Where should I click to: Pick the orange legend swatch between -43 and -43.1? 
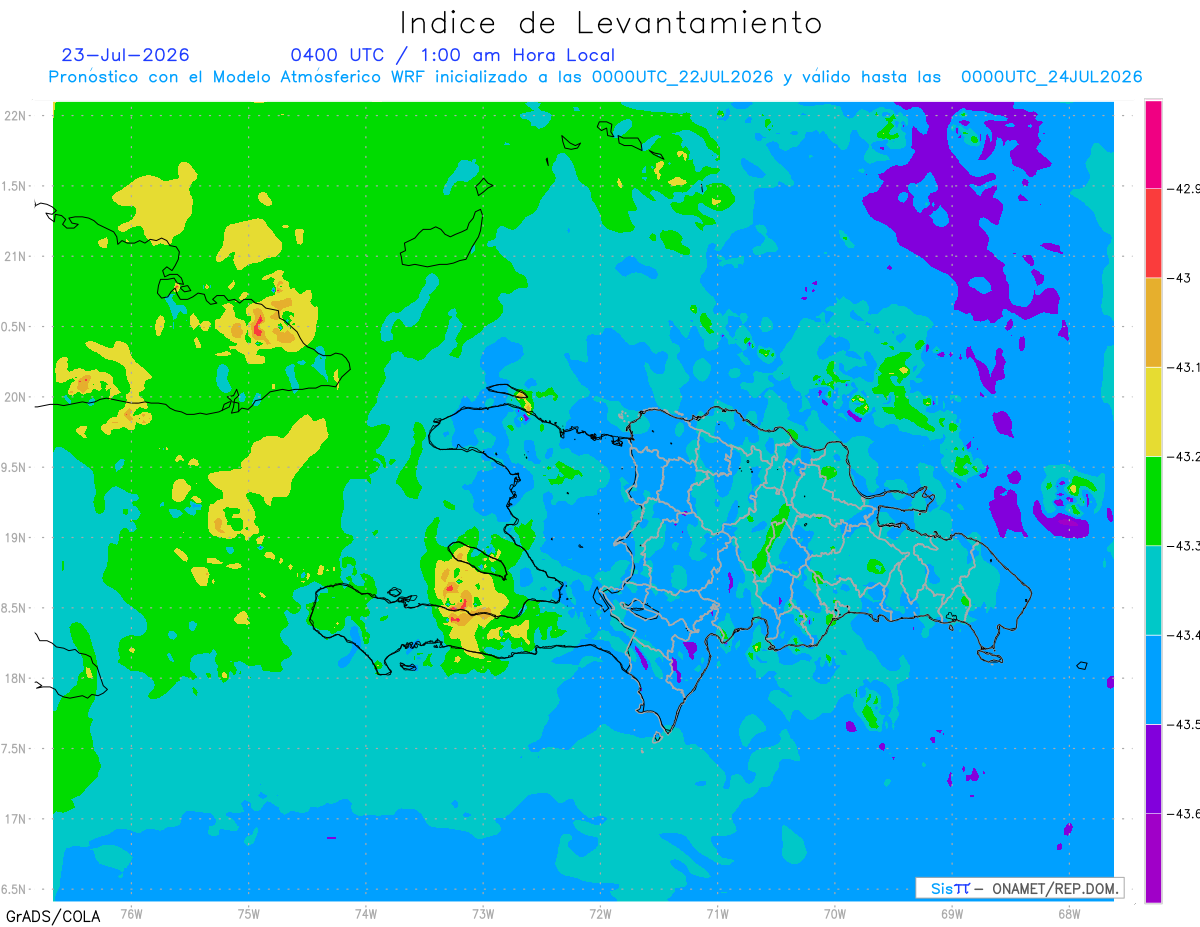(x=1153, y=322)
